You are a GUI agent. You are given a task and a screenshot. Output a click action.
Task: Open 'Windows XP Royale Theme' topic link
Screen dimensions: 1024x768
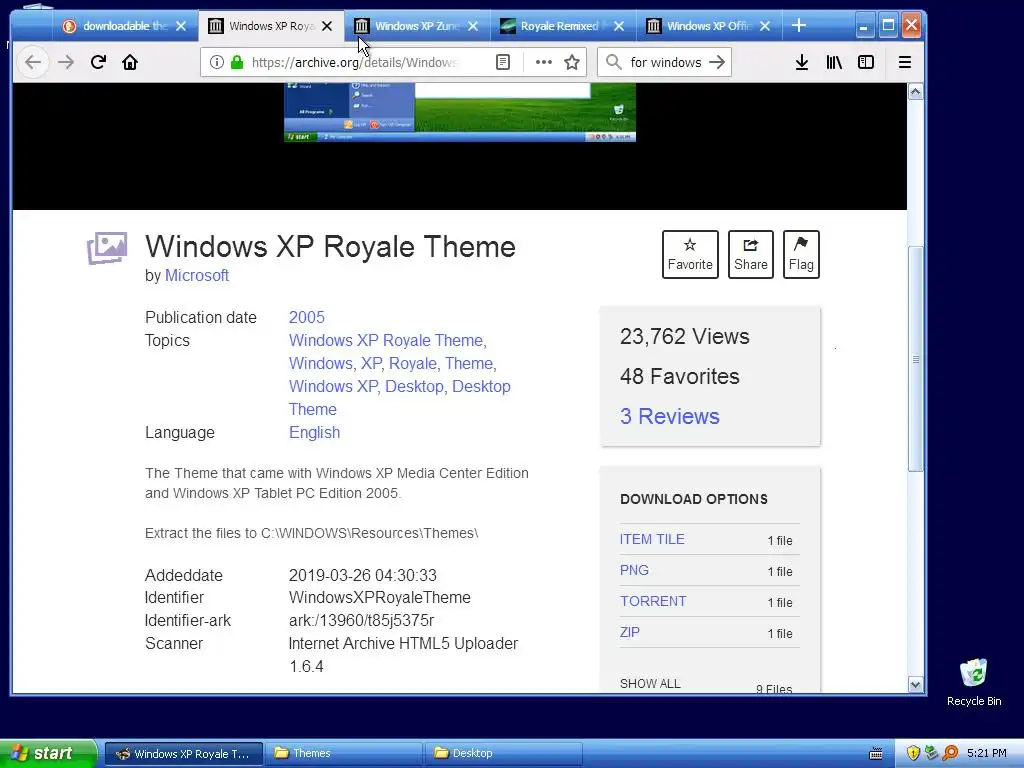point(386,340)
